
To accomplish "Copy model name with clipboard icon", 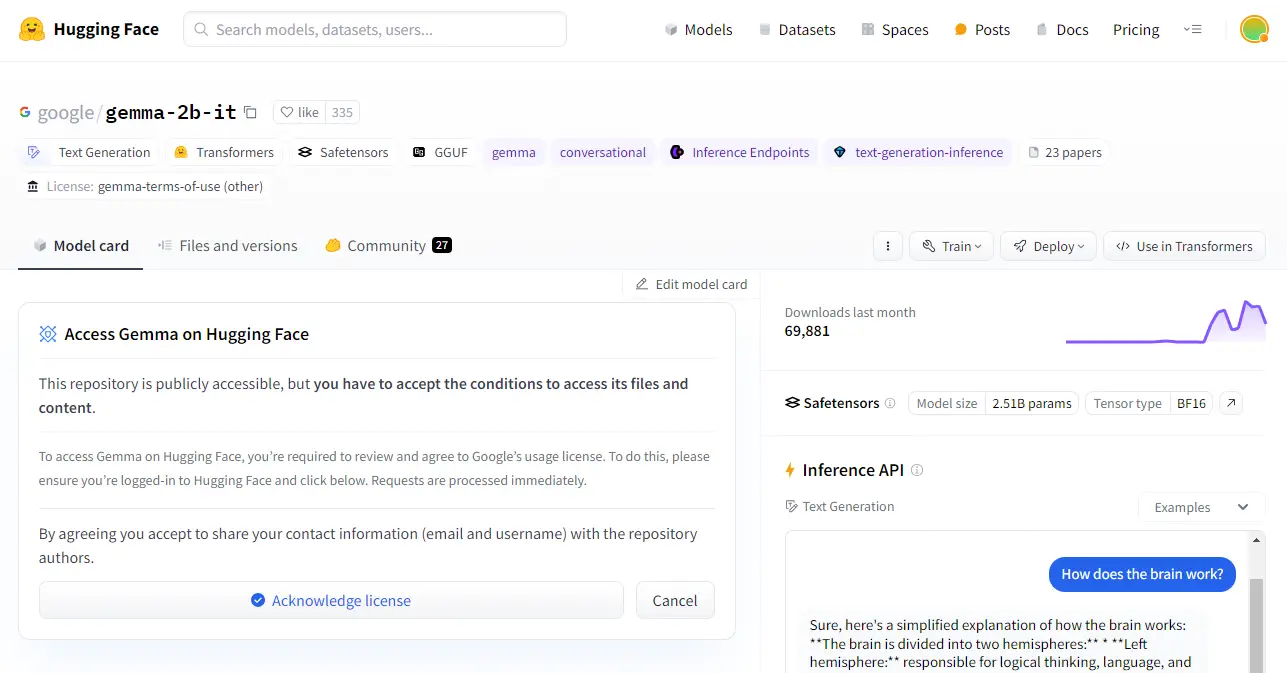I will [250, 112].
